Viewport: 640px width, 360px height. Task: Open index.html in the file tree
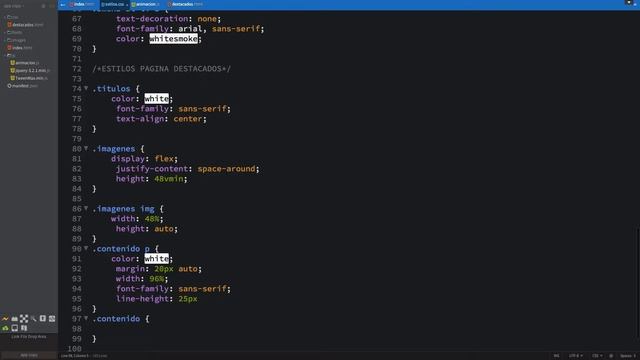[x=20, y=48]
